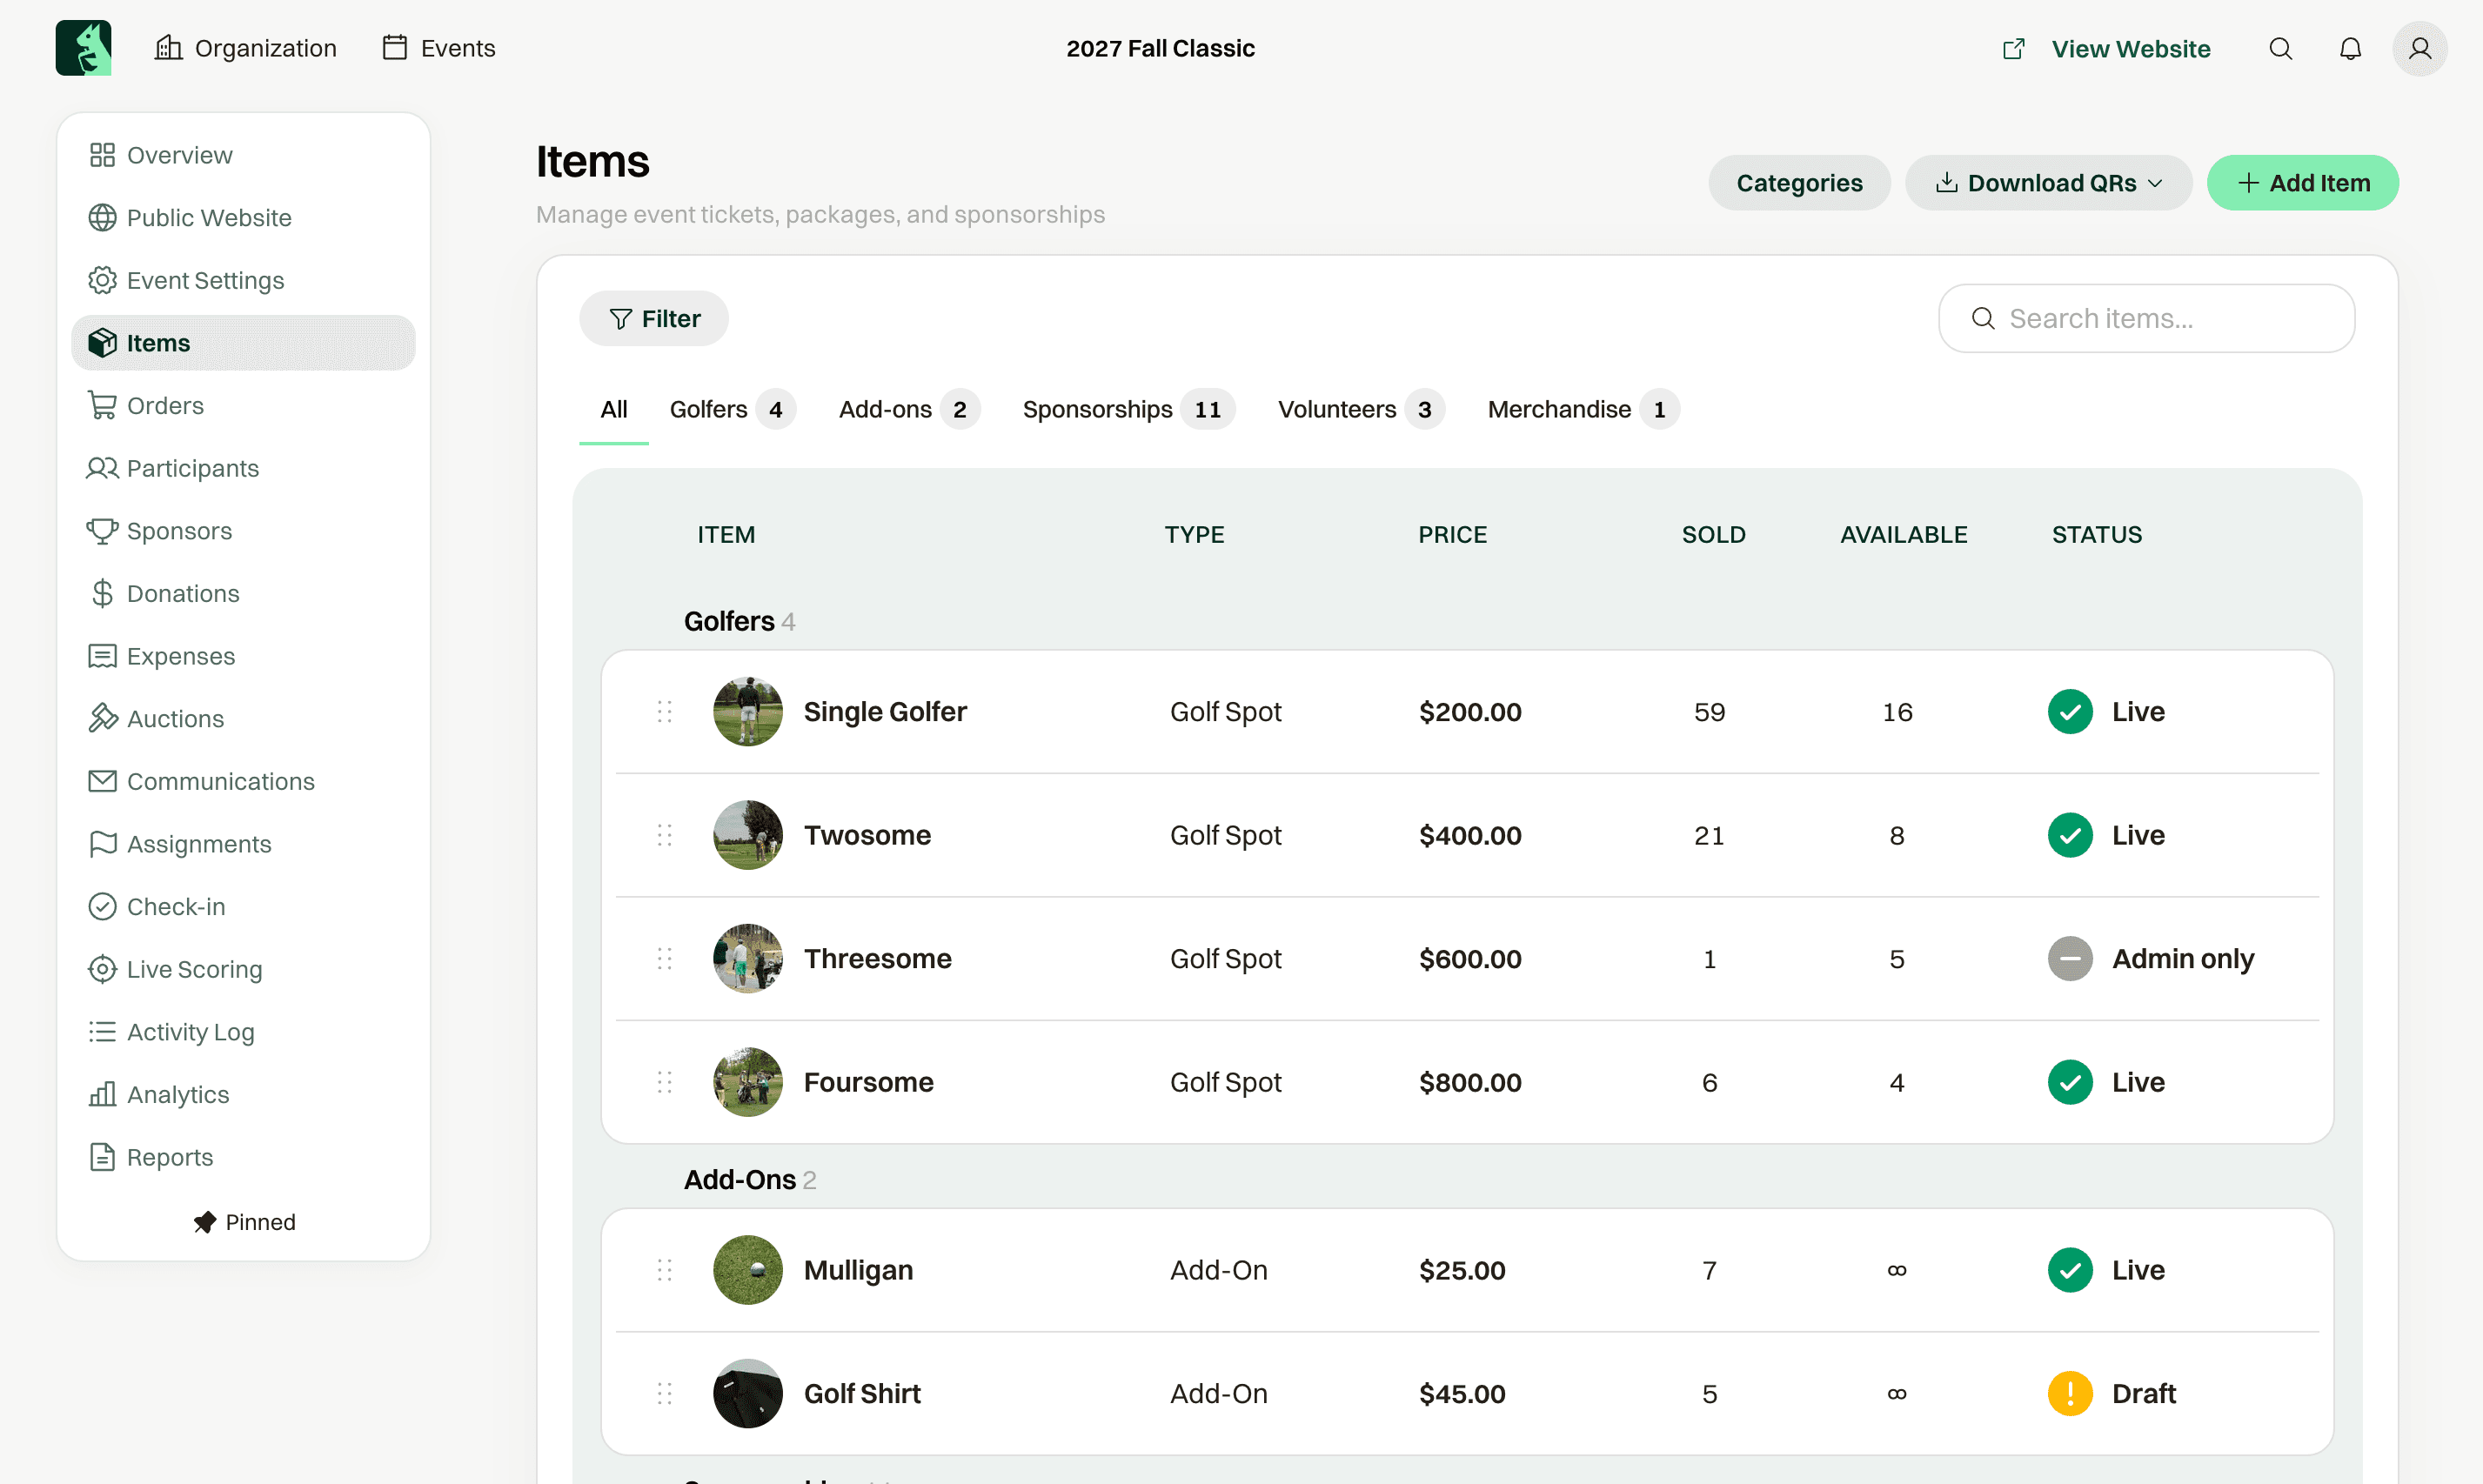2483x1484 pixels.
Task: Click the Golf Shirt drag handle
Action: (665, 1393)
